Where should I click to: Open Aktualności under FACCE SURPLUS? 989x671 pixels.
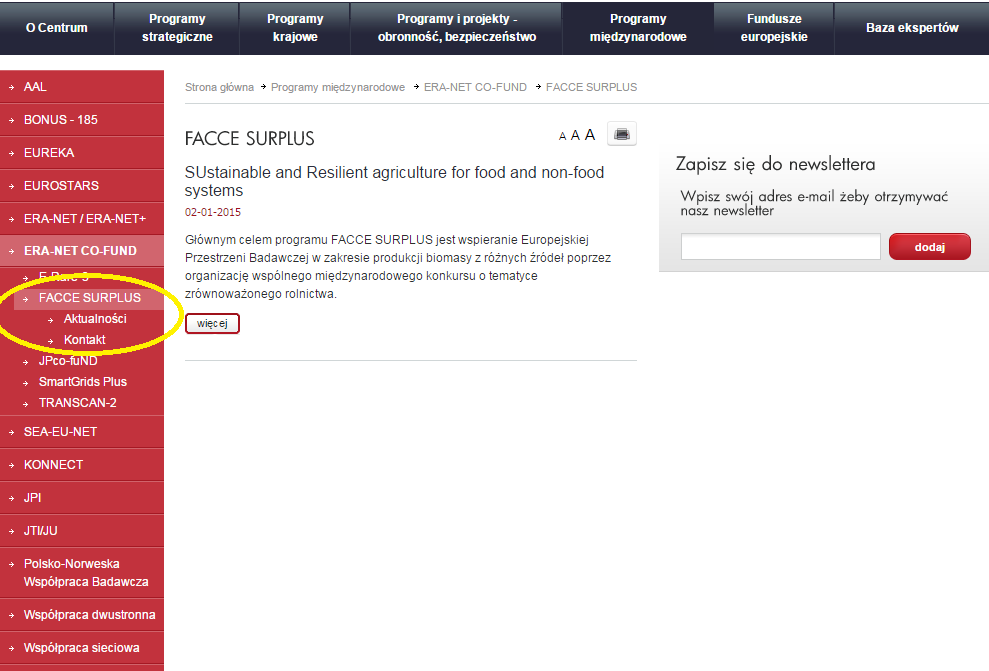click(95, 318)
